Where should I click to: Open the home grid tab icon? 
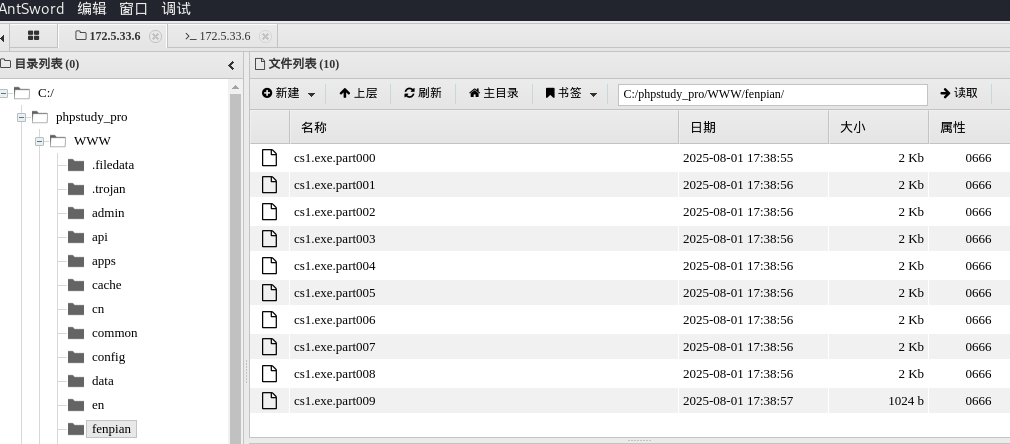coord(33,36)
